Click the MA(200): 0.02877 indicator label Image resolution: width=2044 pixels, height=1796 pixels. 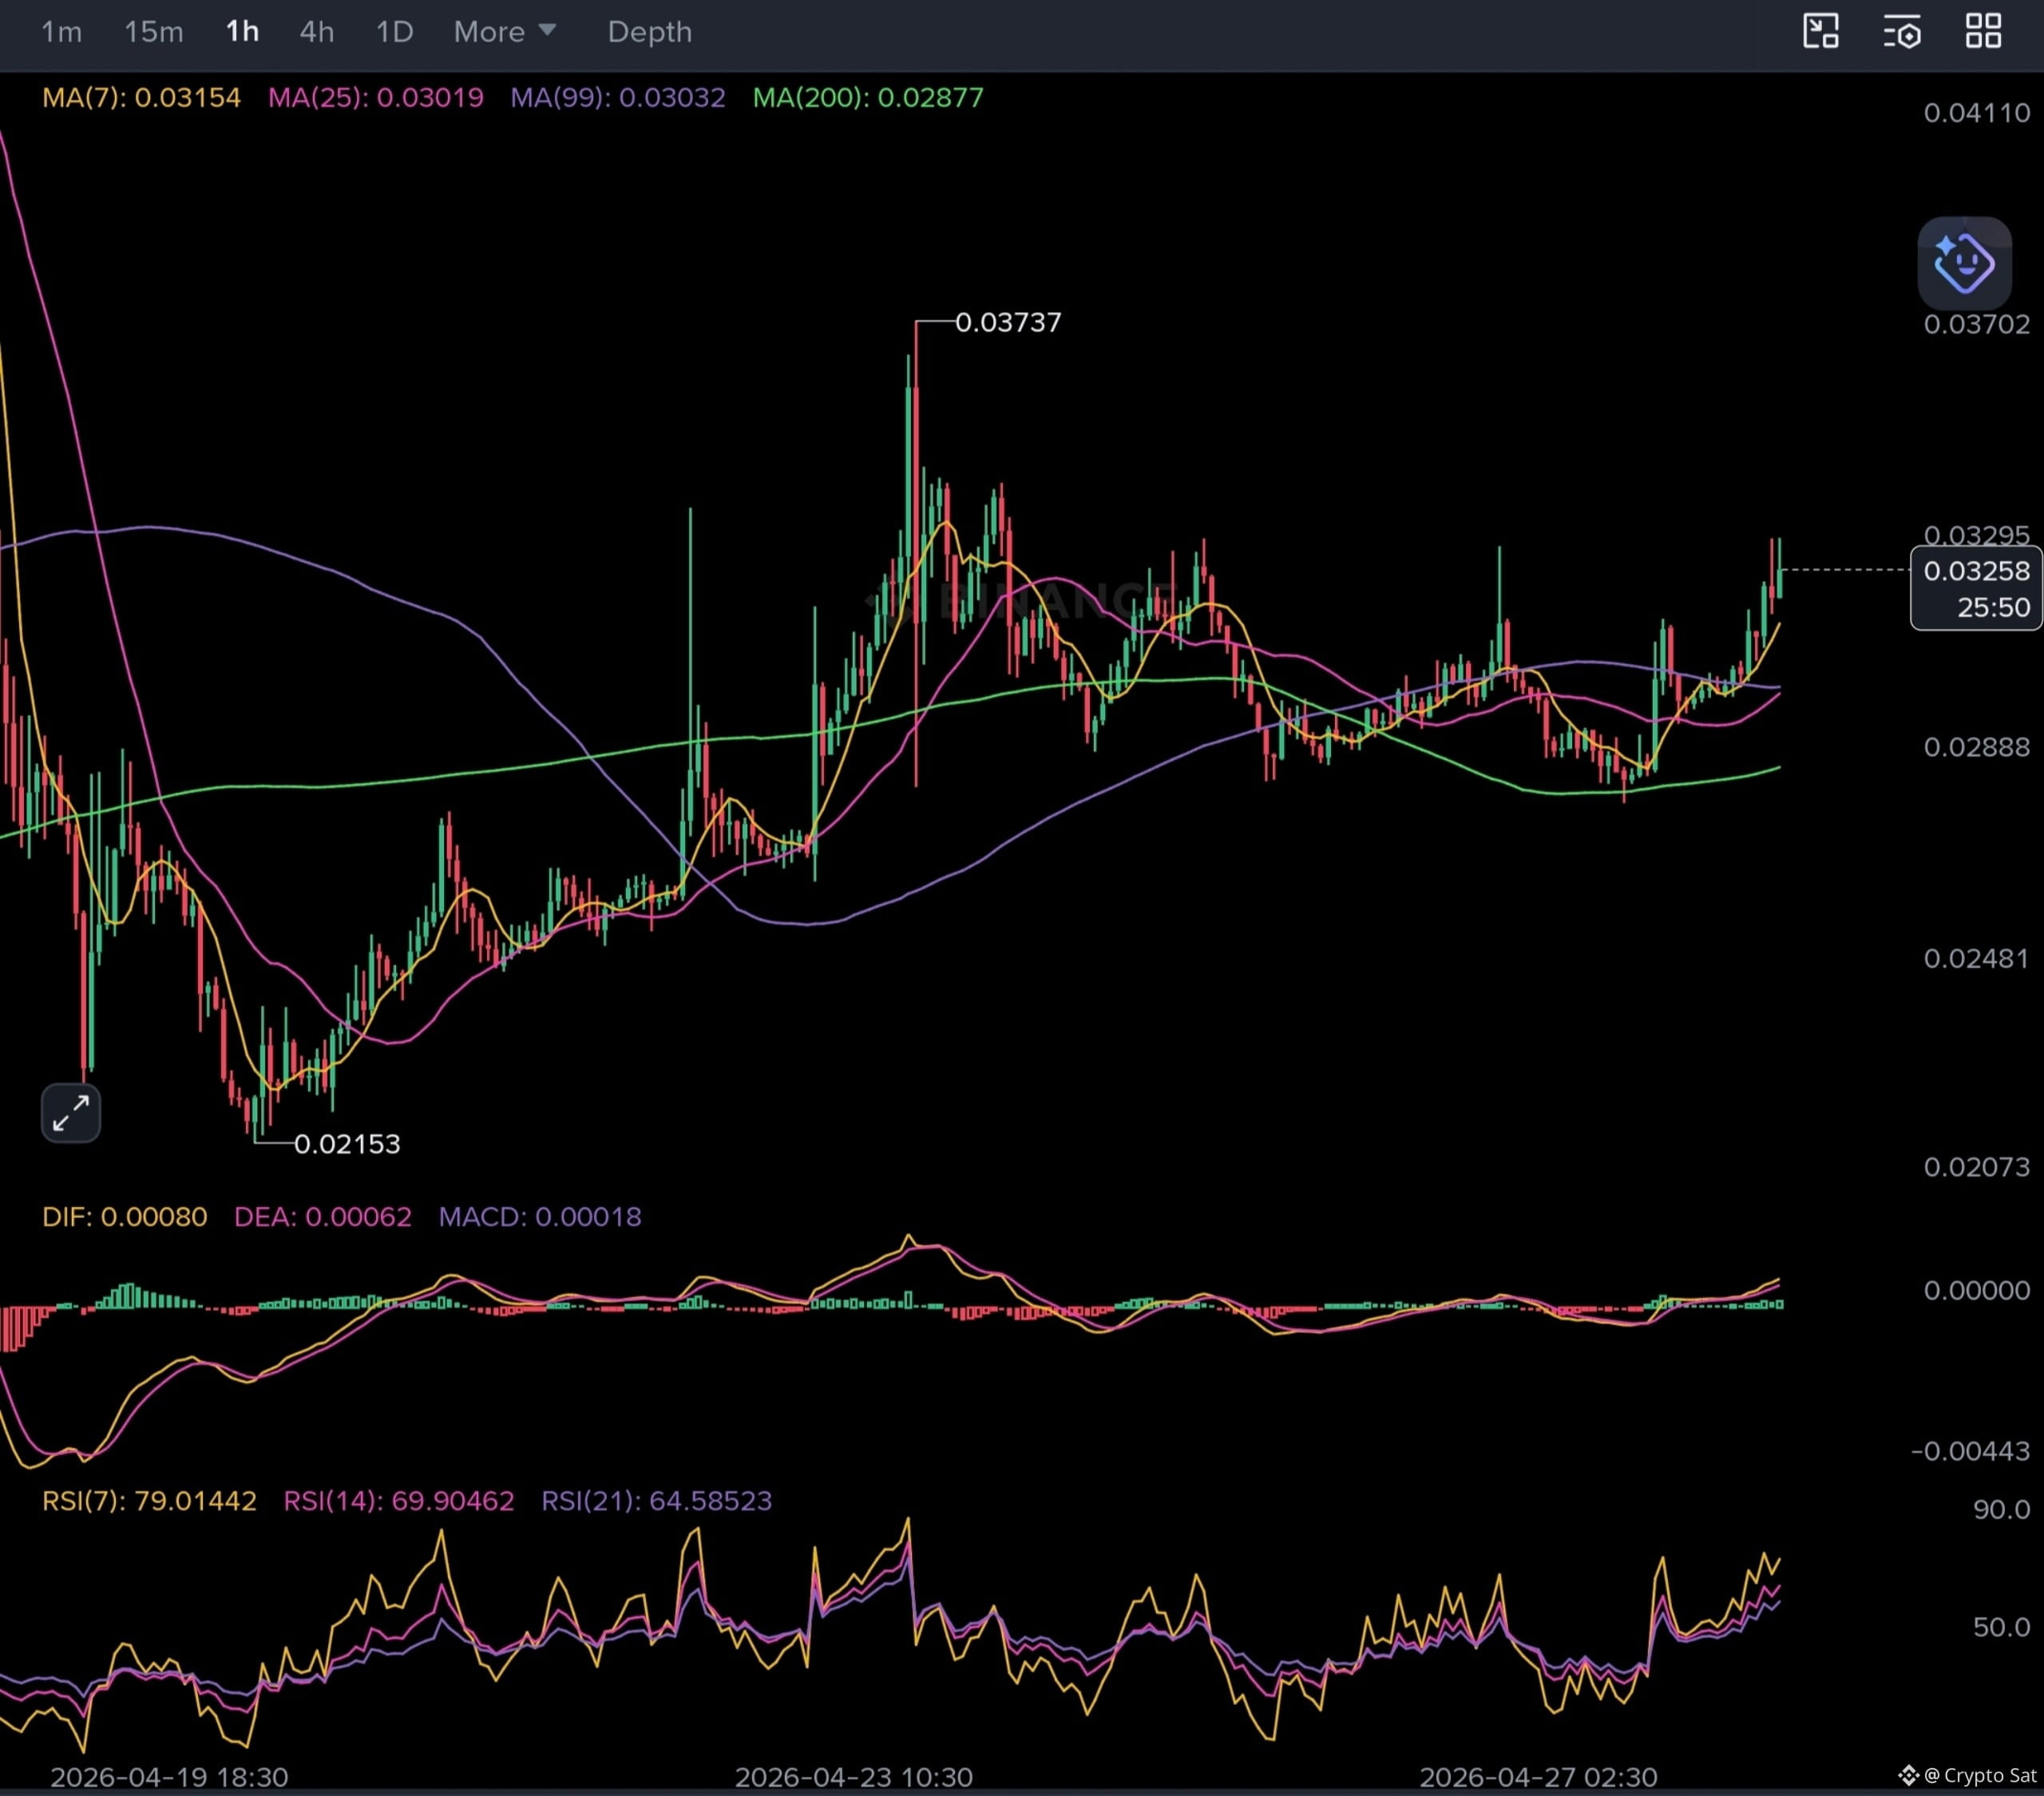point(868,98)
